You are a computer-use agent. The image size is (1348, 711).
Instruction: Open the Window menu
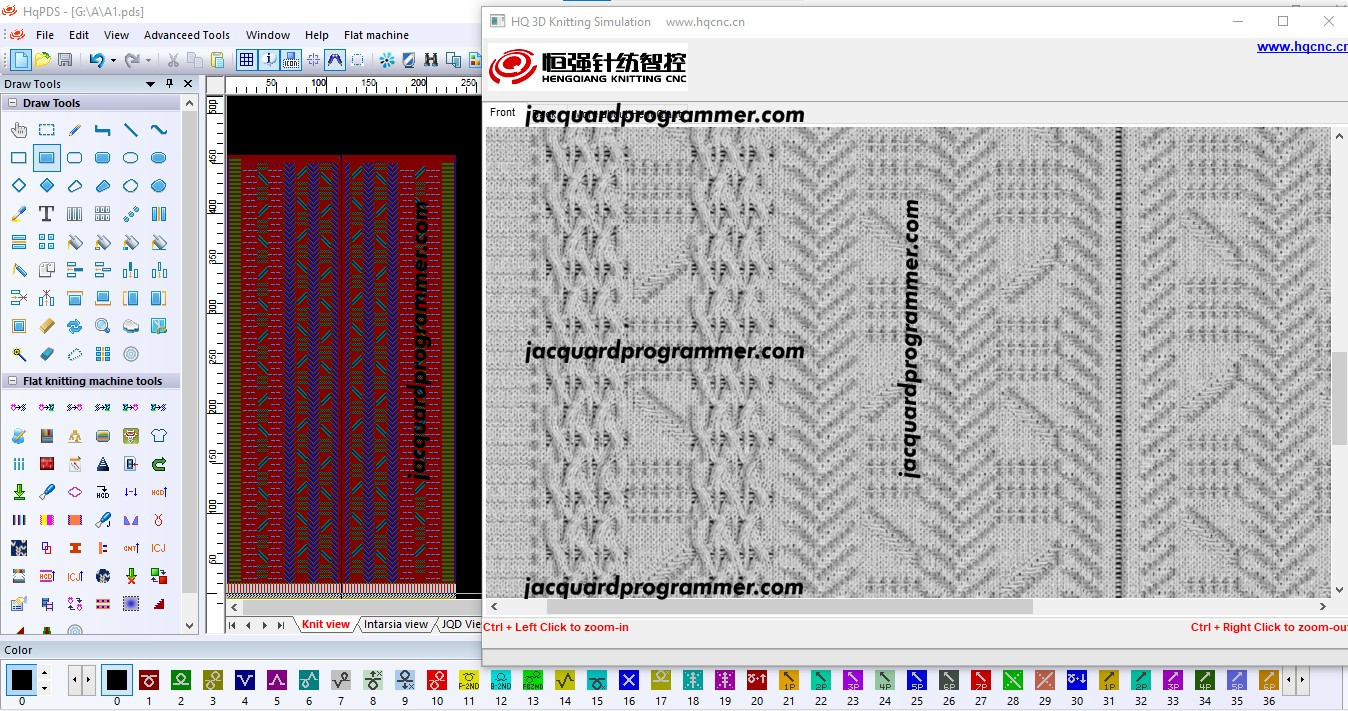pos(268,35)
